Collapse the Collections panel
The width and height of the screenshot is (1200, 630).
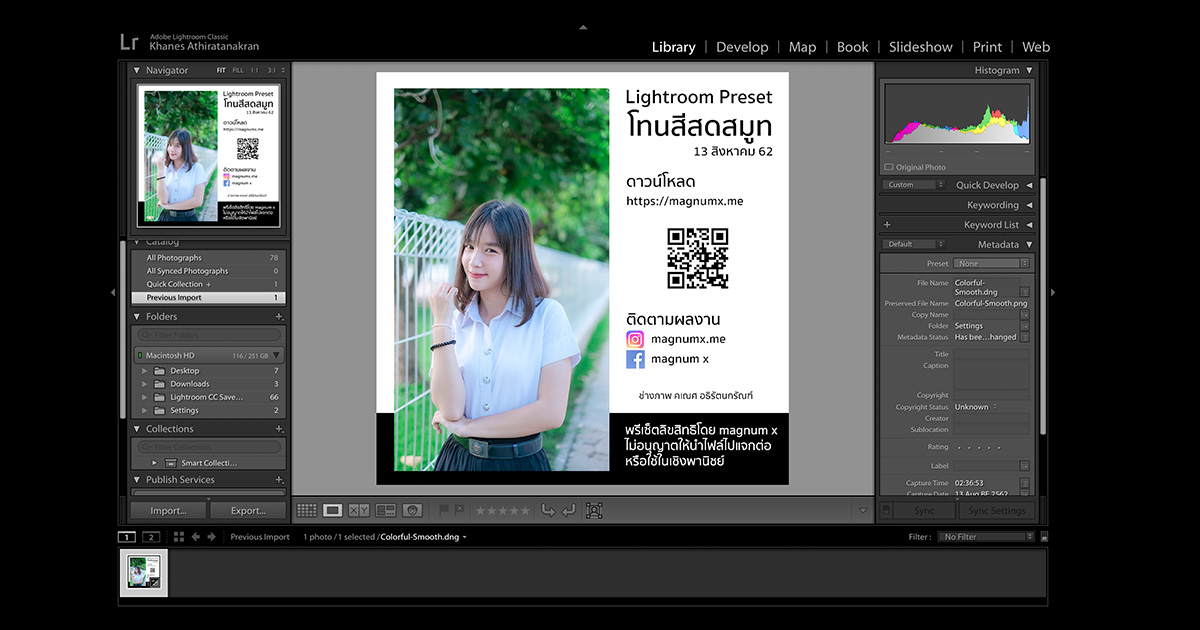(x=137, y=428)
